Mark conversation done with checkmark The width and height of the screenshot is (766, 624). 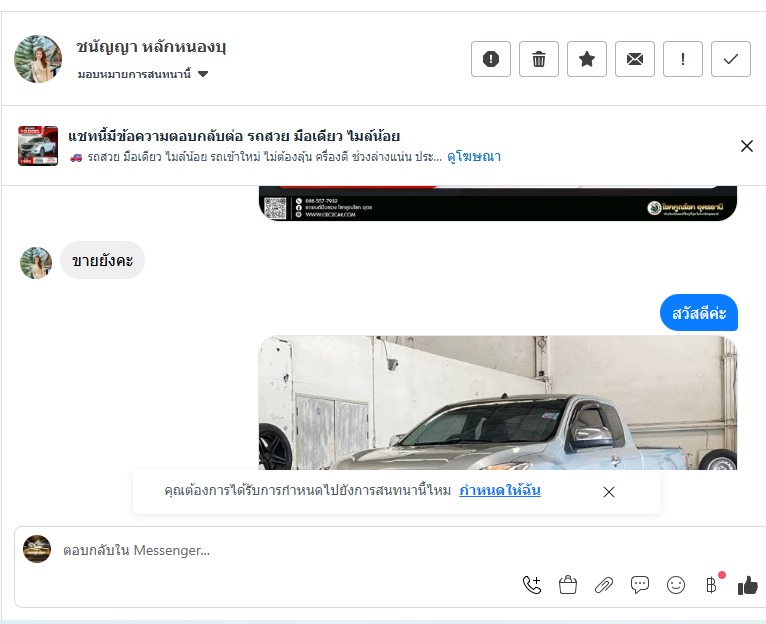[730, 59]
